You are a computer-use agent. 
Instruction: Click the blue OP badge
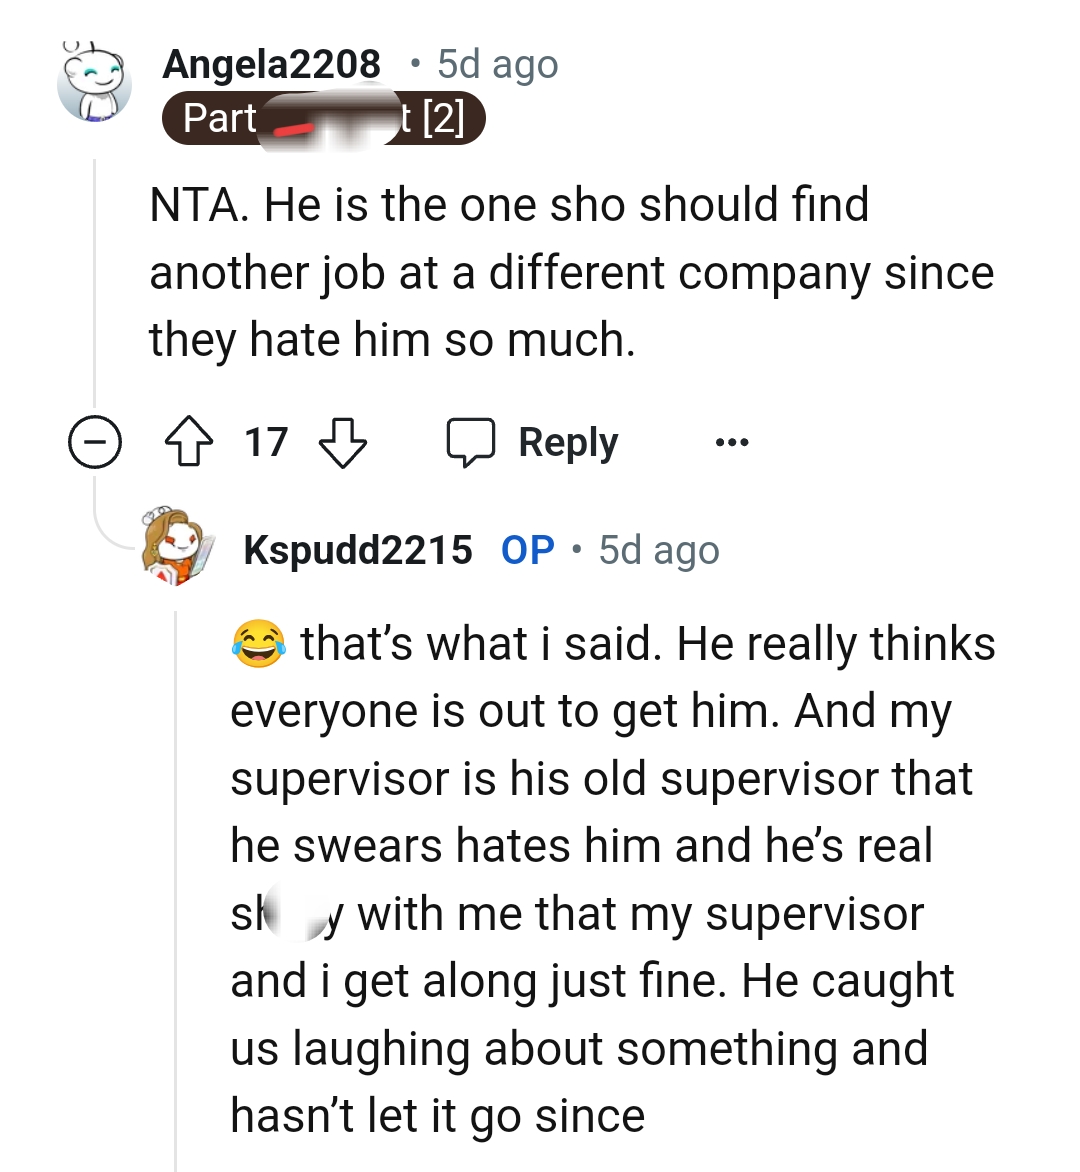(x=525, y=549)
